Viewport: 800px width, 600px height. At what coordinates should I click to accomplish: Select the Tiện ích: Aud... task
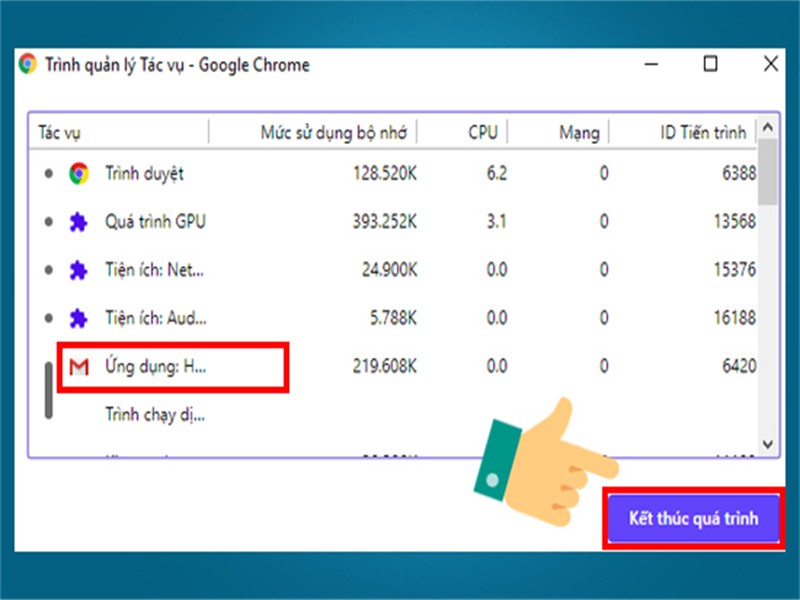point(393,318)
